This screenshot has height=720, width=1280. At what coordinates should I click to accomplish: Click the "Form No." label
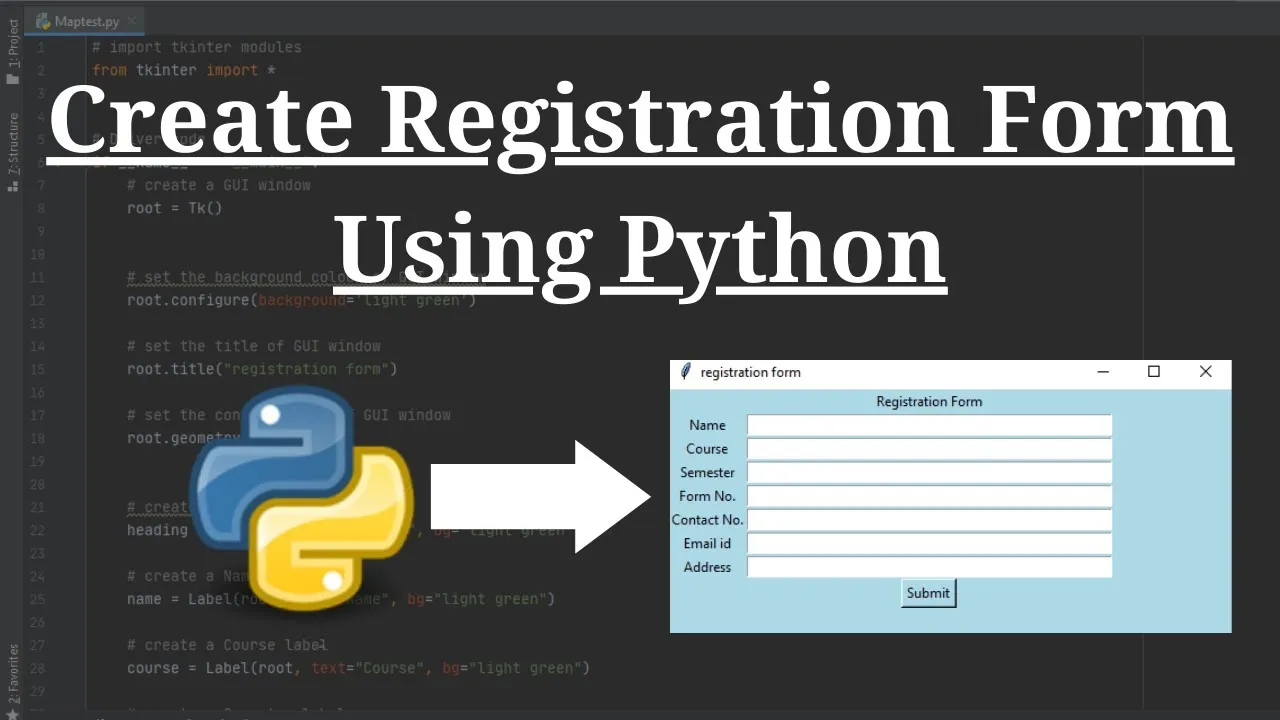(707, 496)
